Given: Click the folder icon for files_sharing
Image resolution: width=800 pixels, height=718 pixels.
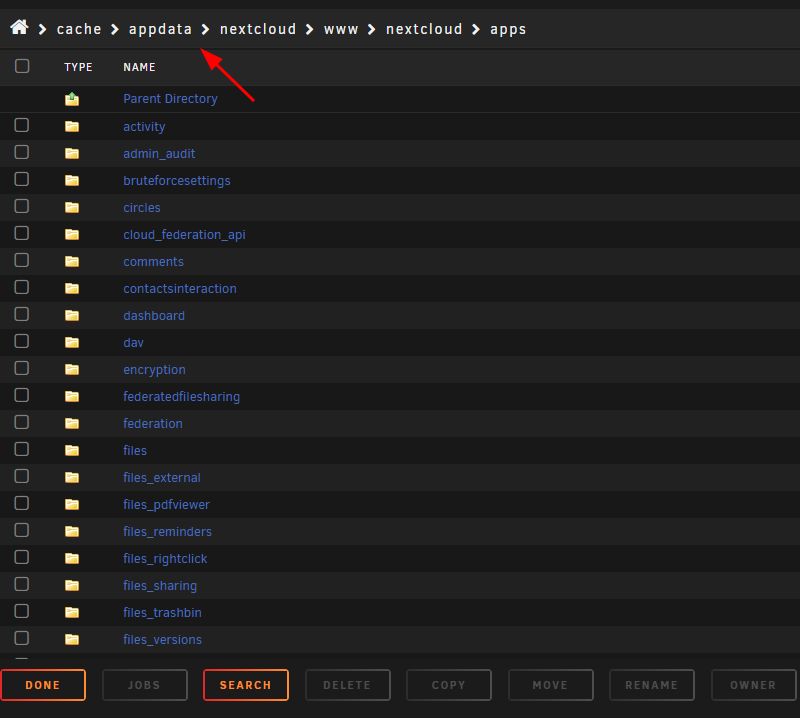Looking at the screenshot, I should click(72, 586).
